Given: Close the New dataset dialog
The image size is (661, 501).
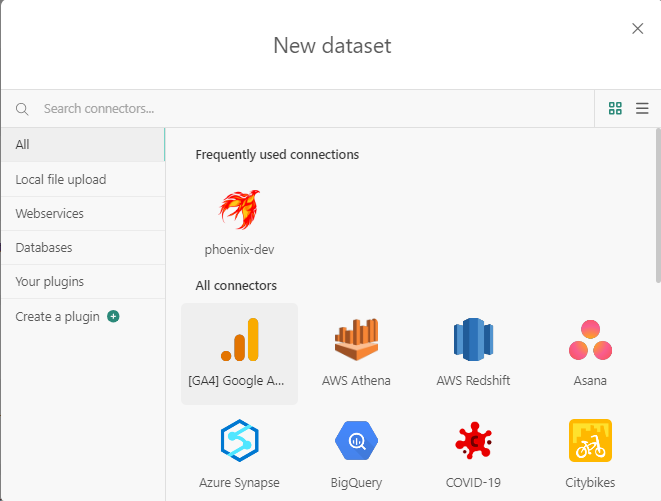Looking at the screenshot, I should [x=637, y=28].
